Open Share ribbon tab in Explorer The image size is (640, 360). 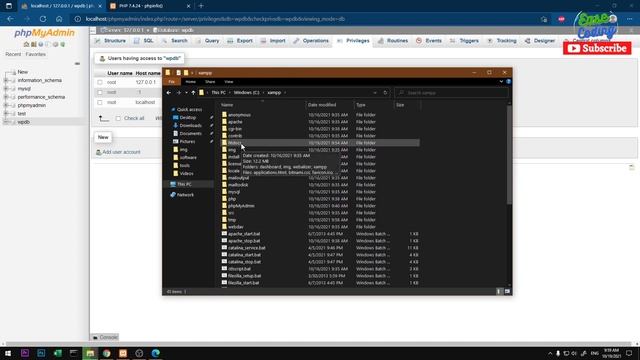pyautogui.click(x=210, y=82)
